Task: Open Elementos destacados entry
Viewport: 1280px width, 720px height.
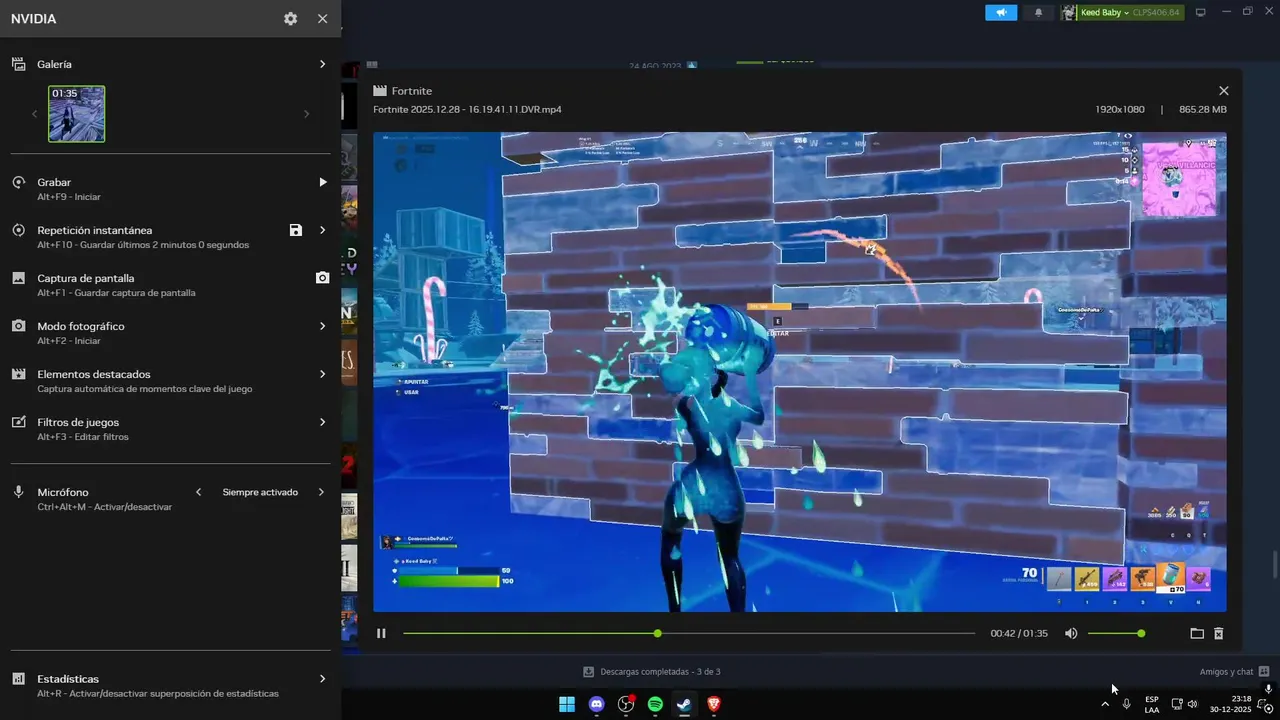Action: click(170, 381)
